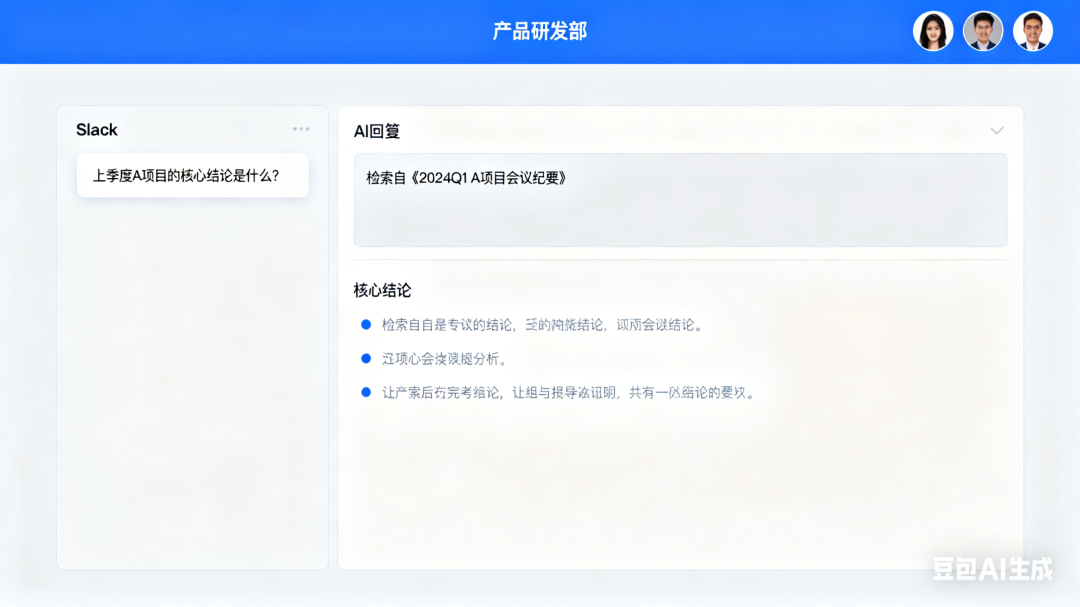Click the 产品研发部 title in the header
1080x607 pixels.
[x=539, y=31]
